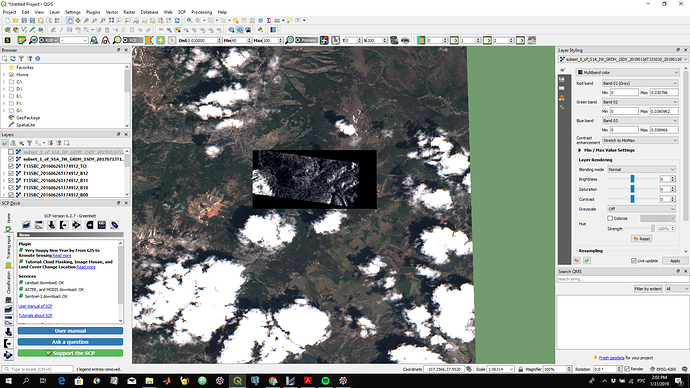Open the Raster menu
This screenshot has width=690, height=388.
pos(129,12)
